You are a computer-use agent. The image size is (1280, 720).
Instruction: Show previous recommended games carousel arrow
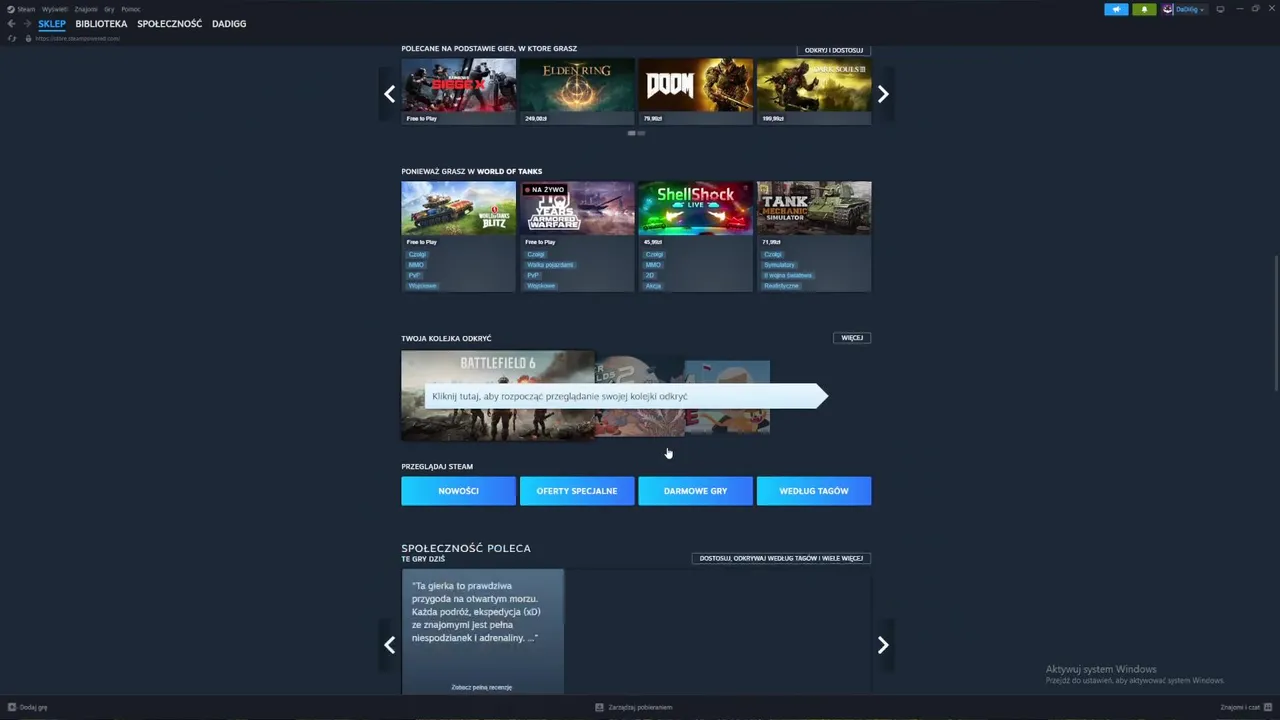pos(389,94)
